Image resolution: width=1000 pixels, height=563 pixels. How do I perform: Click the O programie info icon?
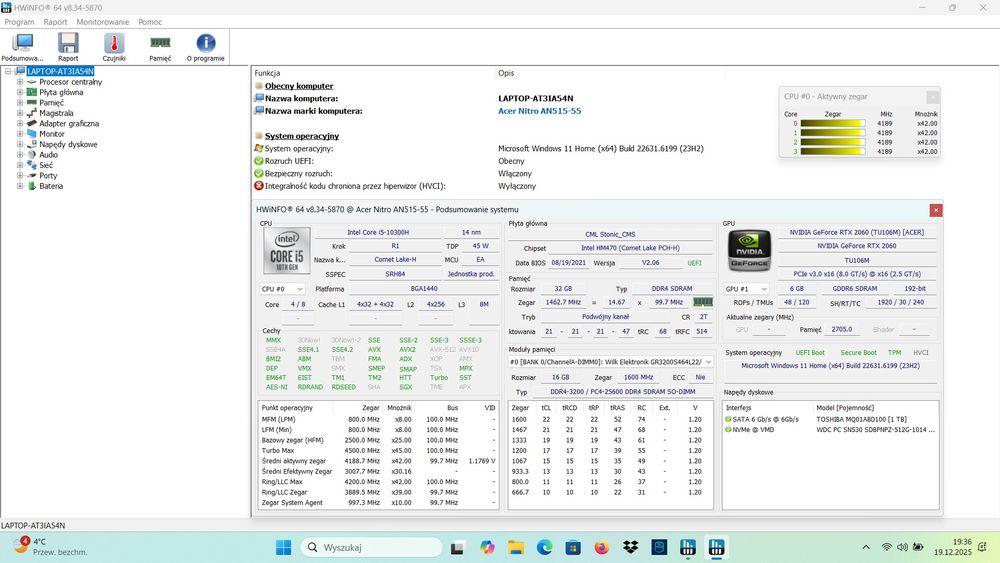click(x=205, y=47)
